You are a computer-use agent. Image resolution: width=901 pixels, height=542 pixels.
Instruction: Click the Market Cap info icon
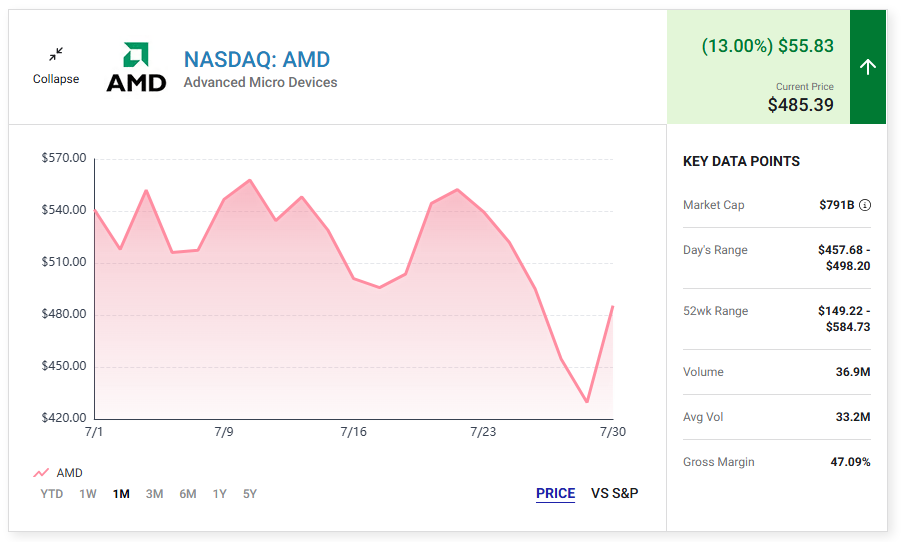pyautogui.click(x=865, y=205)
